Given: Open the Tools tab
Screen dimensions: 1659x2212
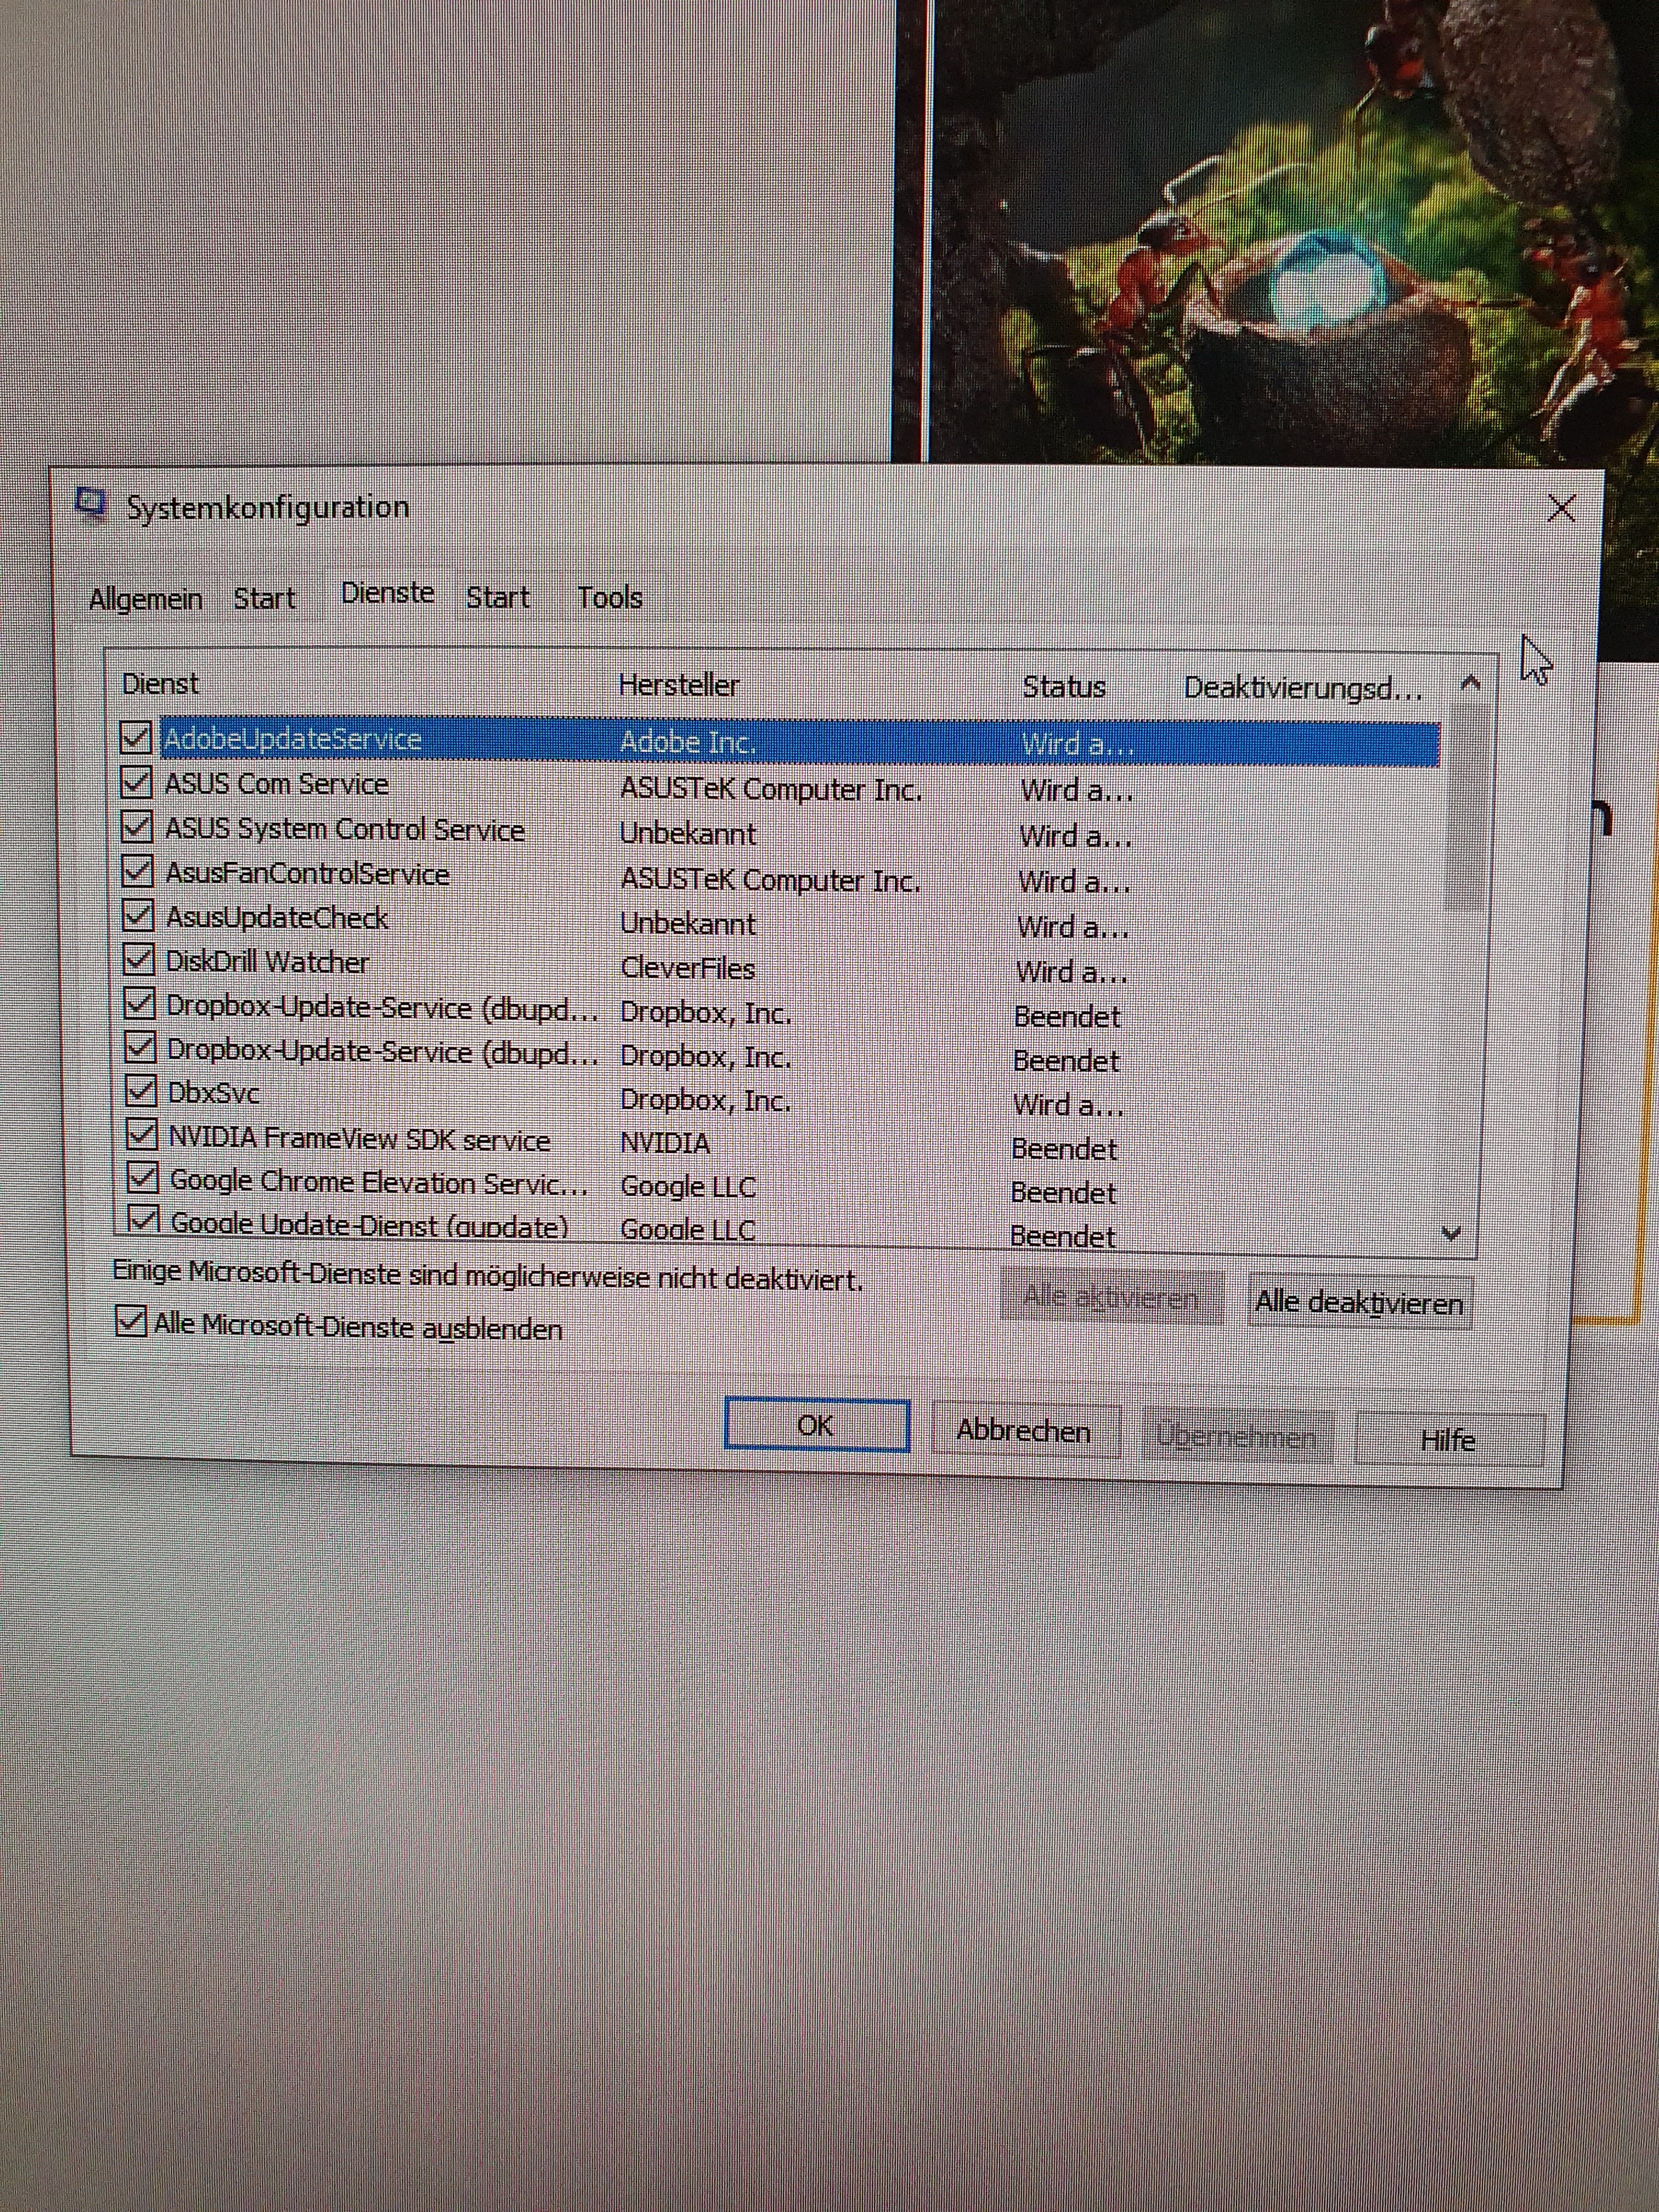Looking at the screenshot, I should 609,598.
